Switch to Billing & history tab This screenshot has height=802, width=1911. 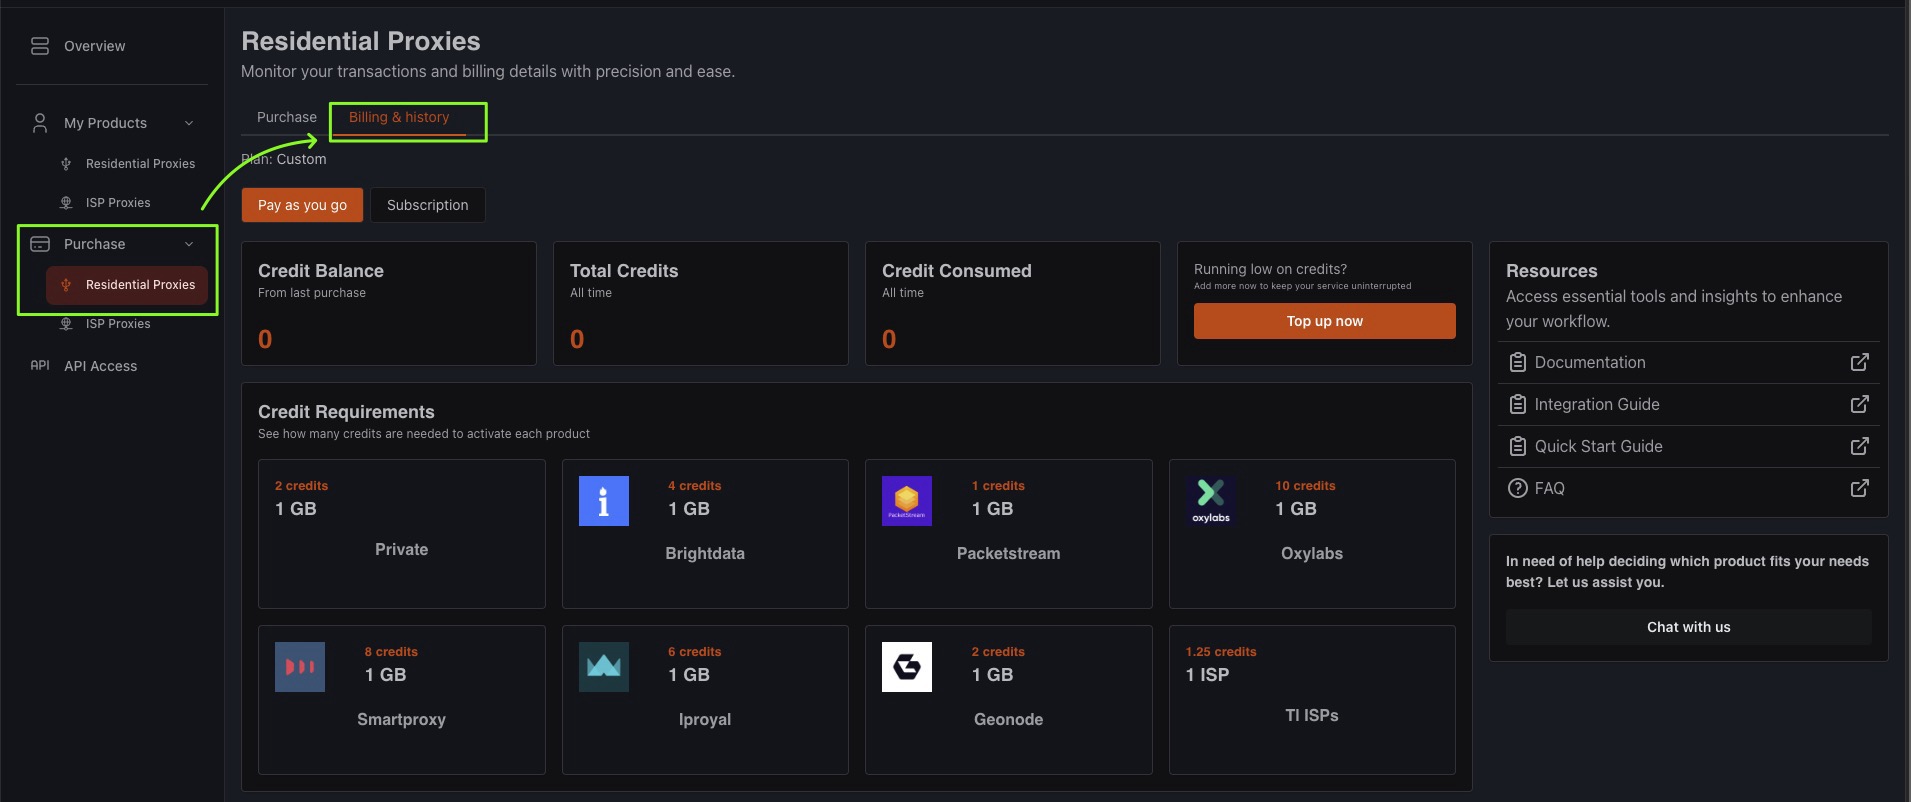399,117
